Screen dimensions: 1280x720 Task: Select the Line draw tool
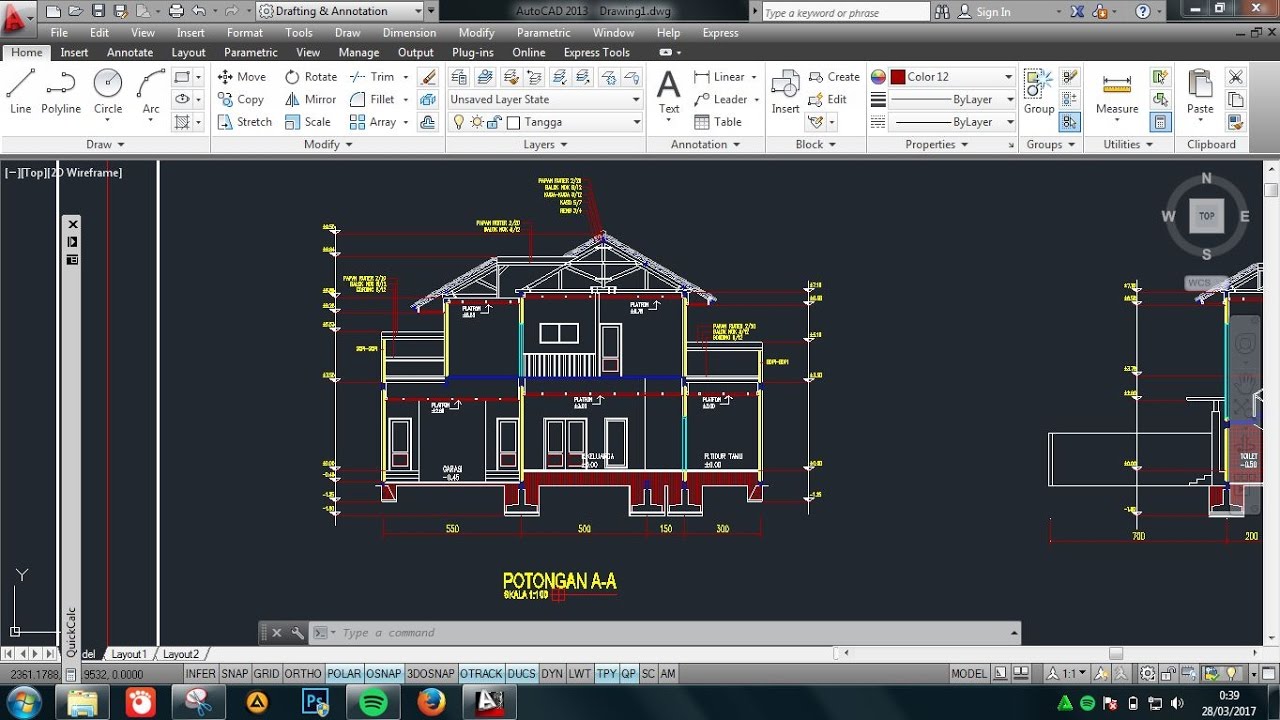click(x=20, y=92)
